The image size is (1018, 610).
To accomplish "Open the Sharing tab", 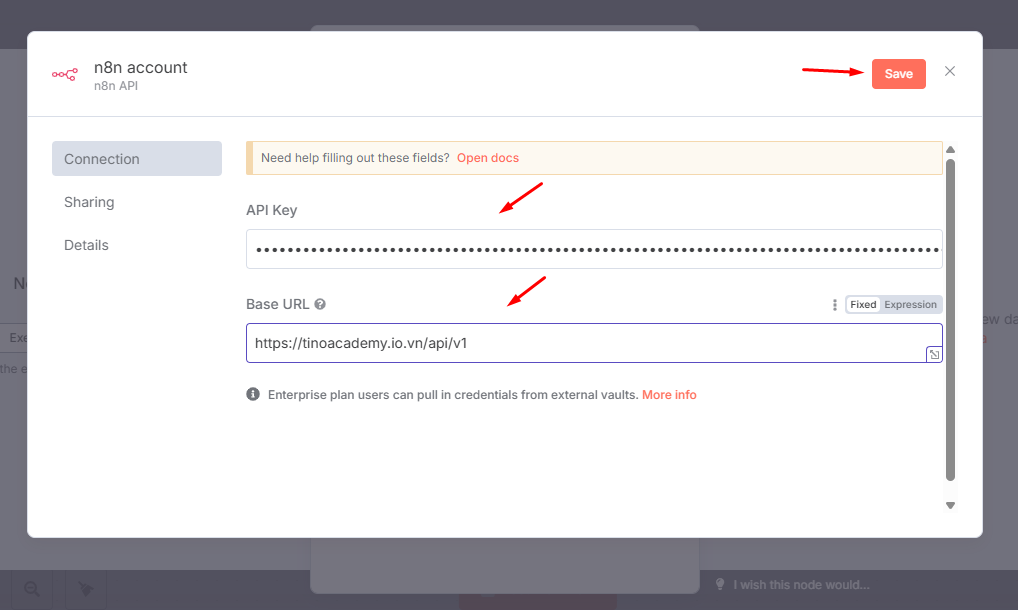I will tap(89, 202).
